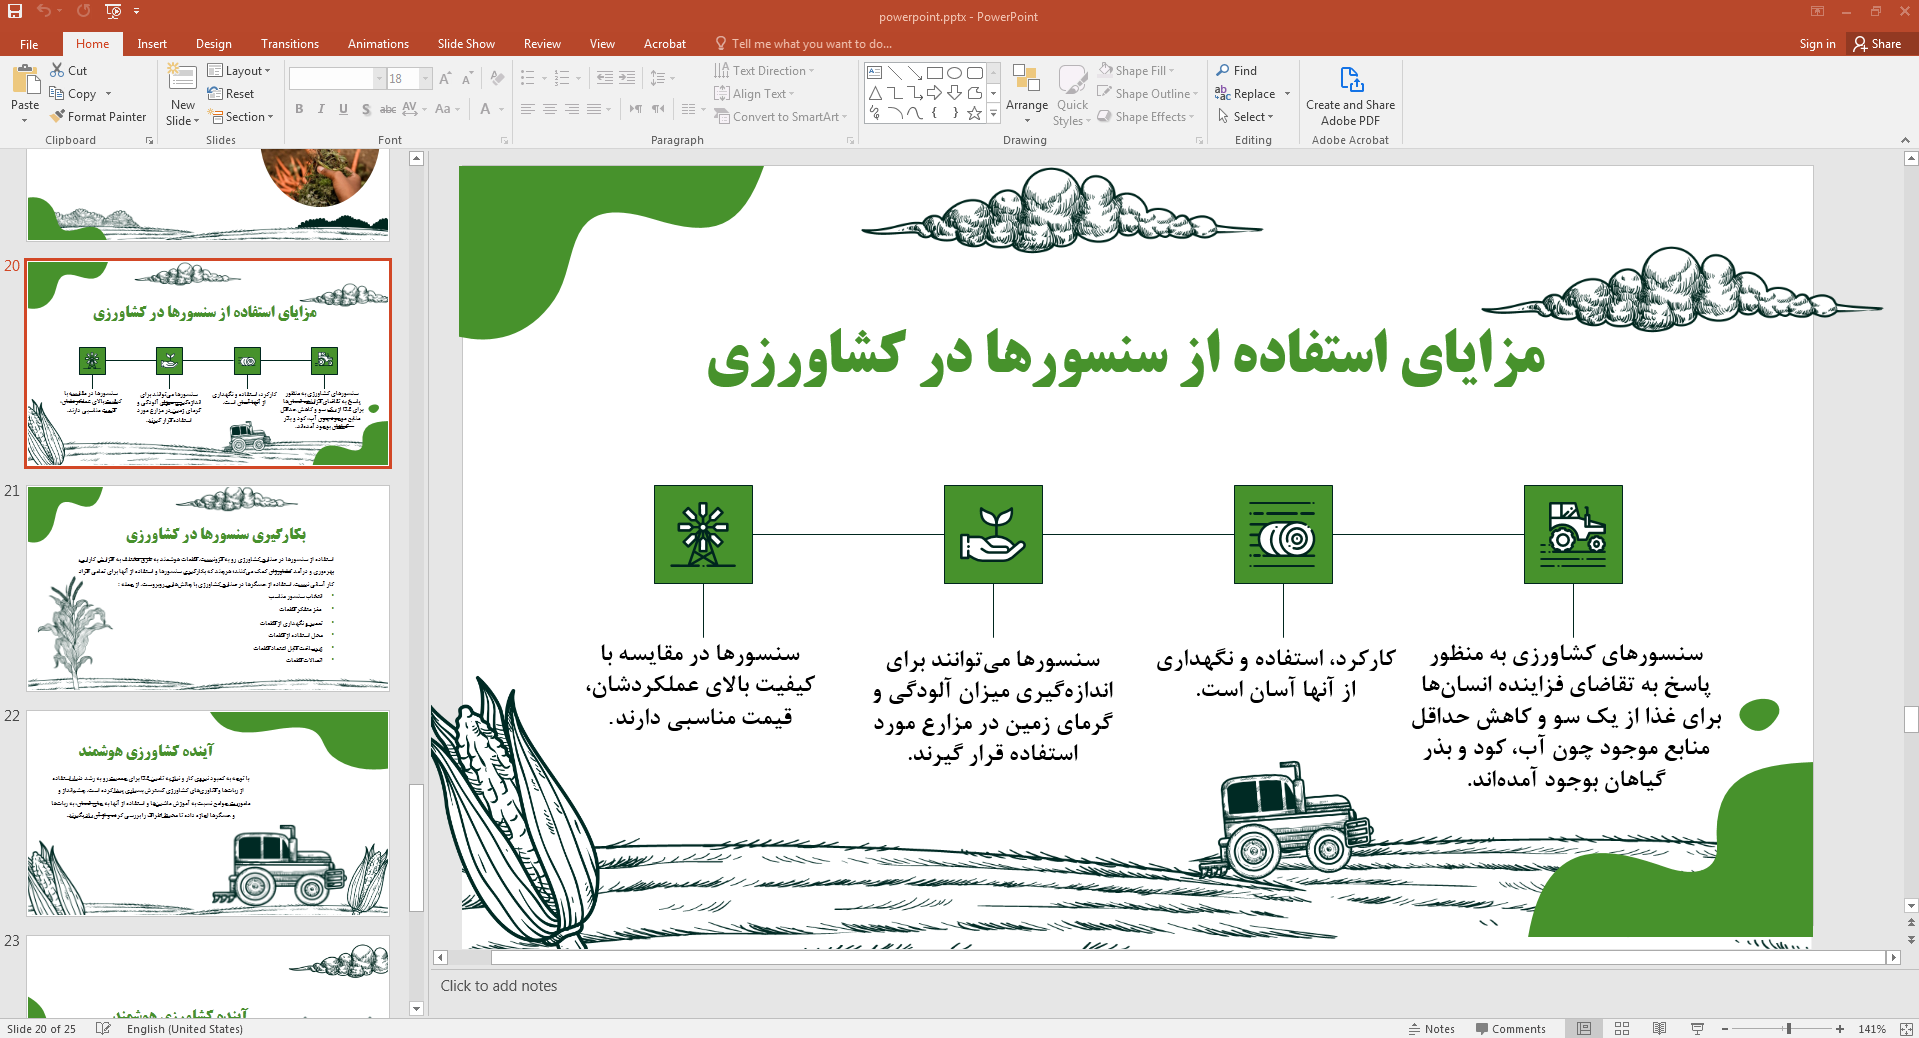Toggle Bold formatting
The height and width of the screenshot is (1038, 1919).
click(299, 109)
